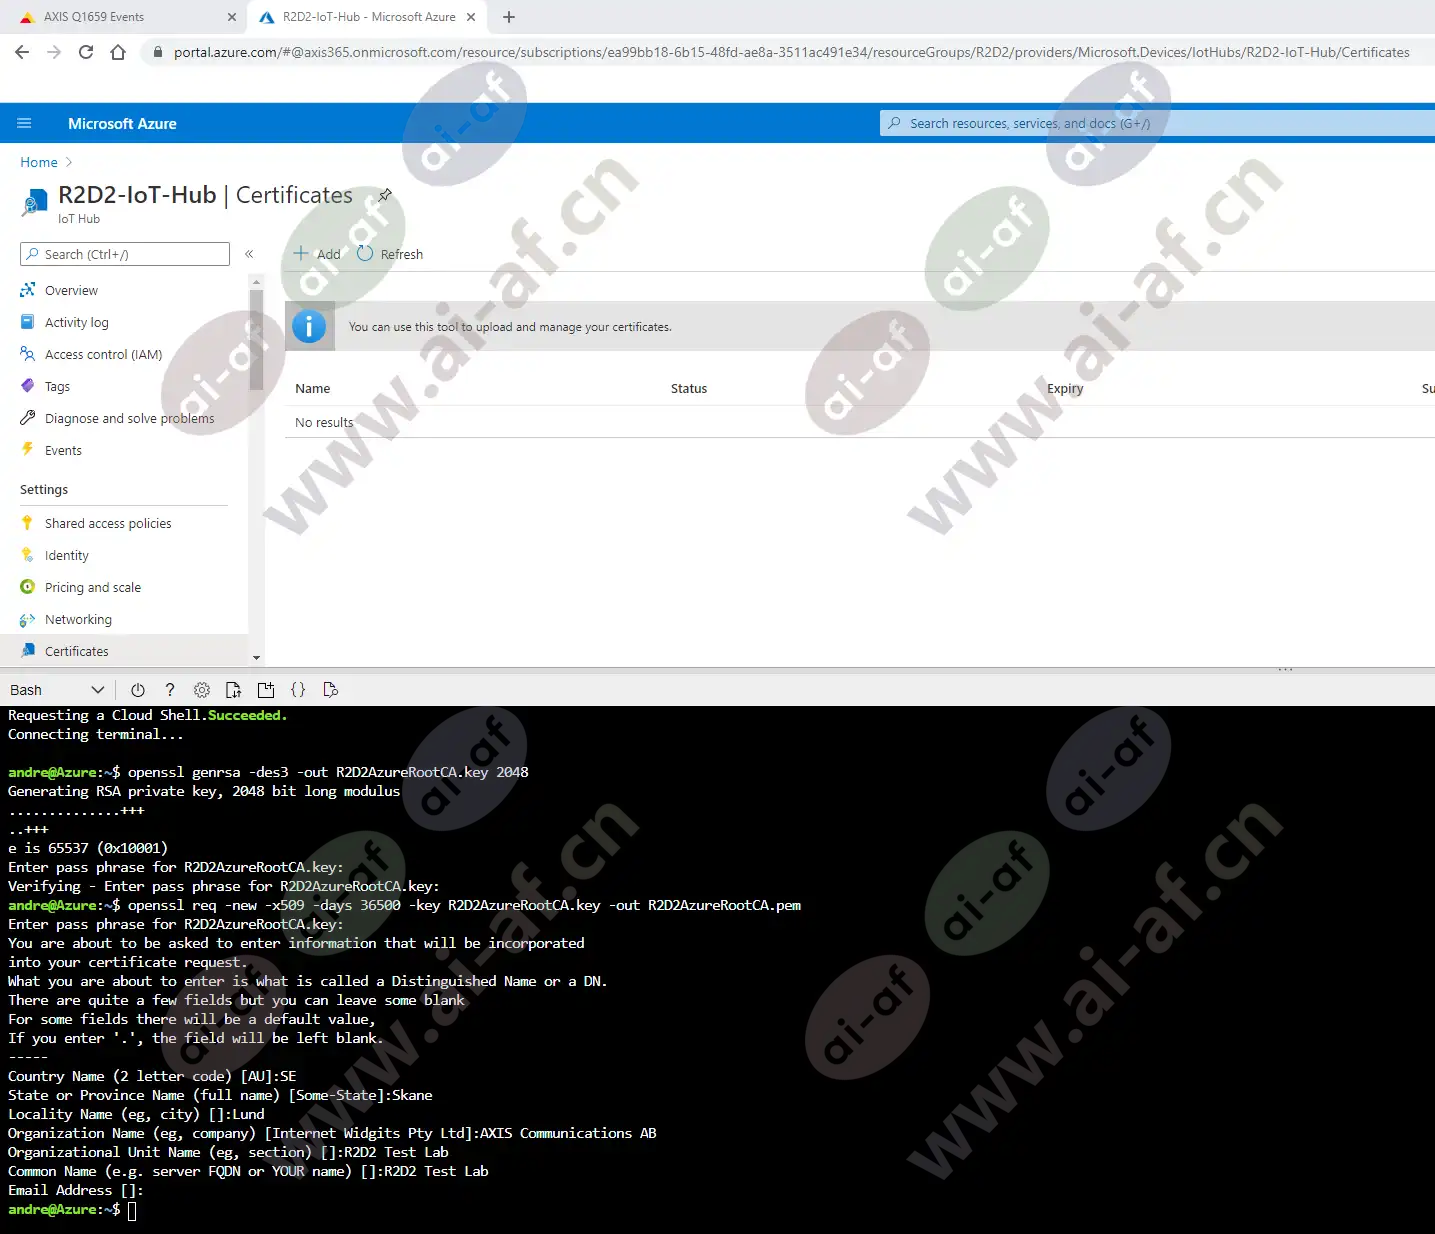The height and width of the screenshot is (1234, 1435).
Task: Click the purple Tags icon
Action: 28,386
